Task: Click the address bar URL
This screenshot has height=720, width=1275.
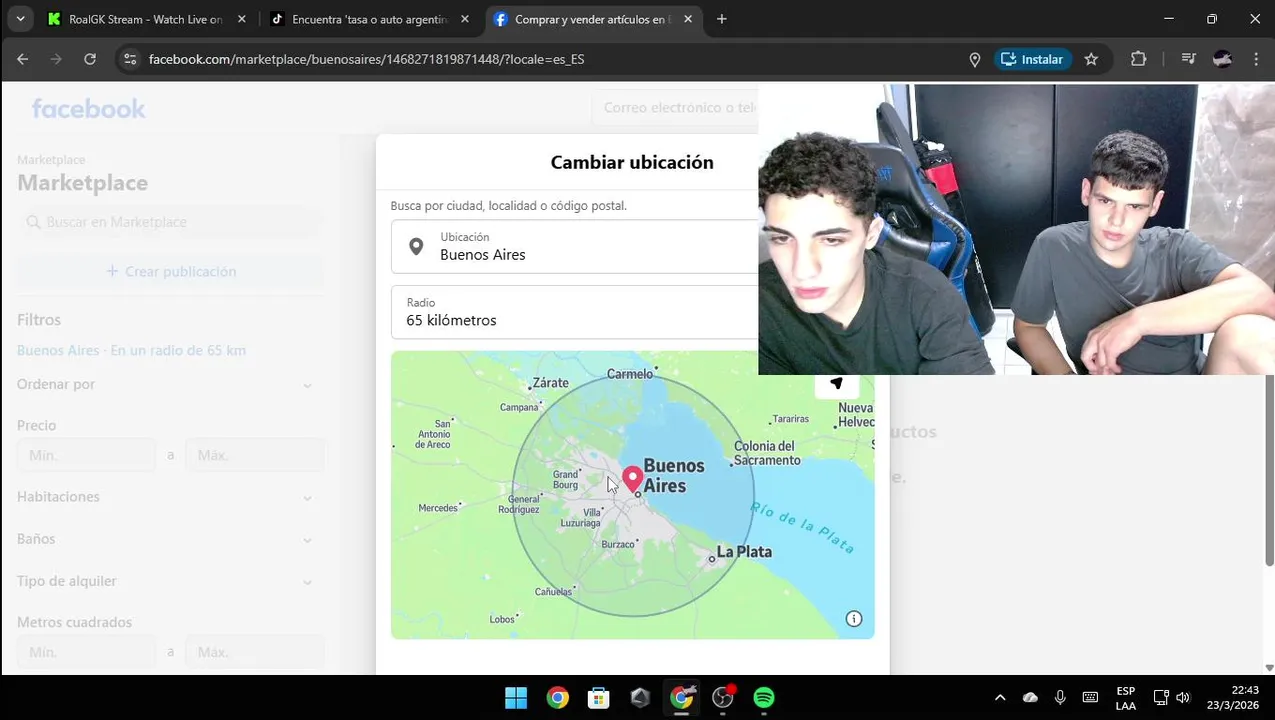Action: coord(366,59)
